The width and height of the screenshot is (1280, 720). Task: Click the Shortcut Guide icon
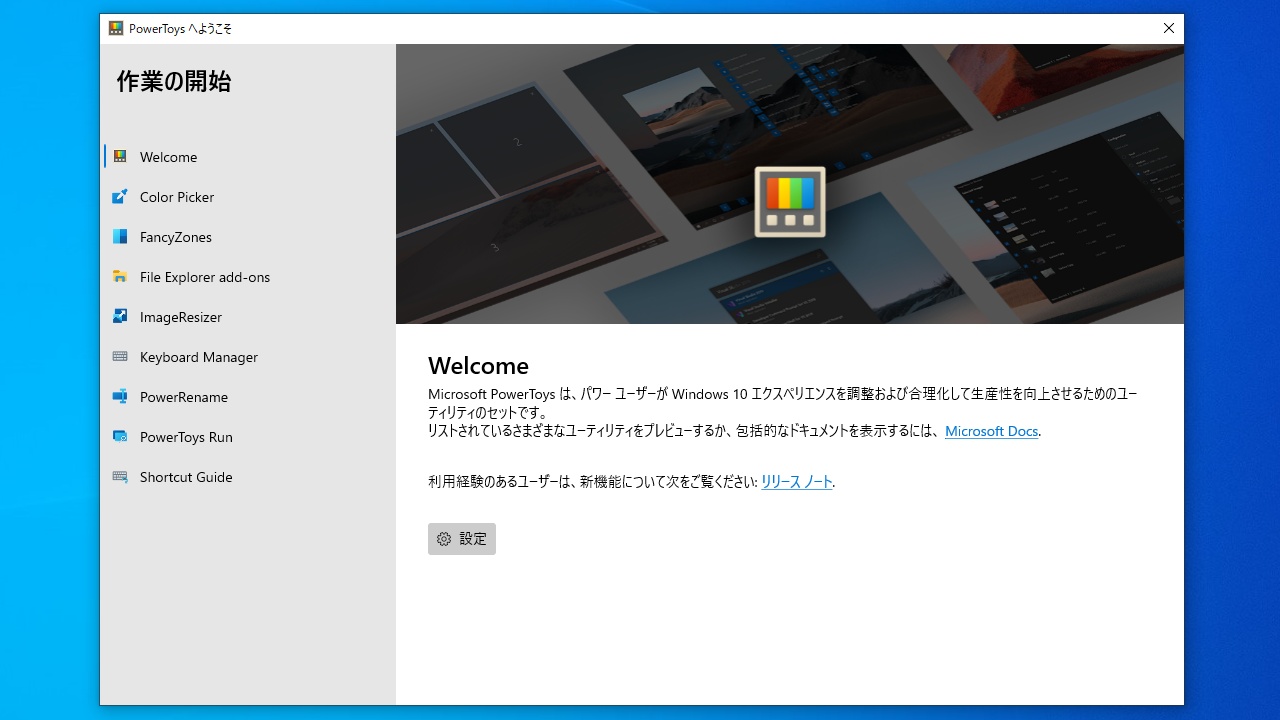(120, 477)
